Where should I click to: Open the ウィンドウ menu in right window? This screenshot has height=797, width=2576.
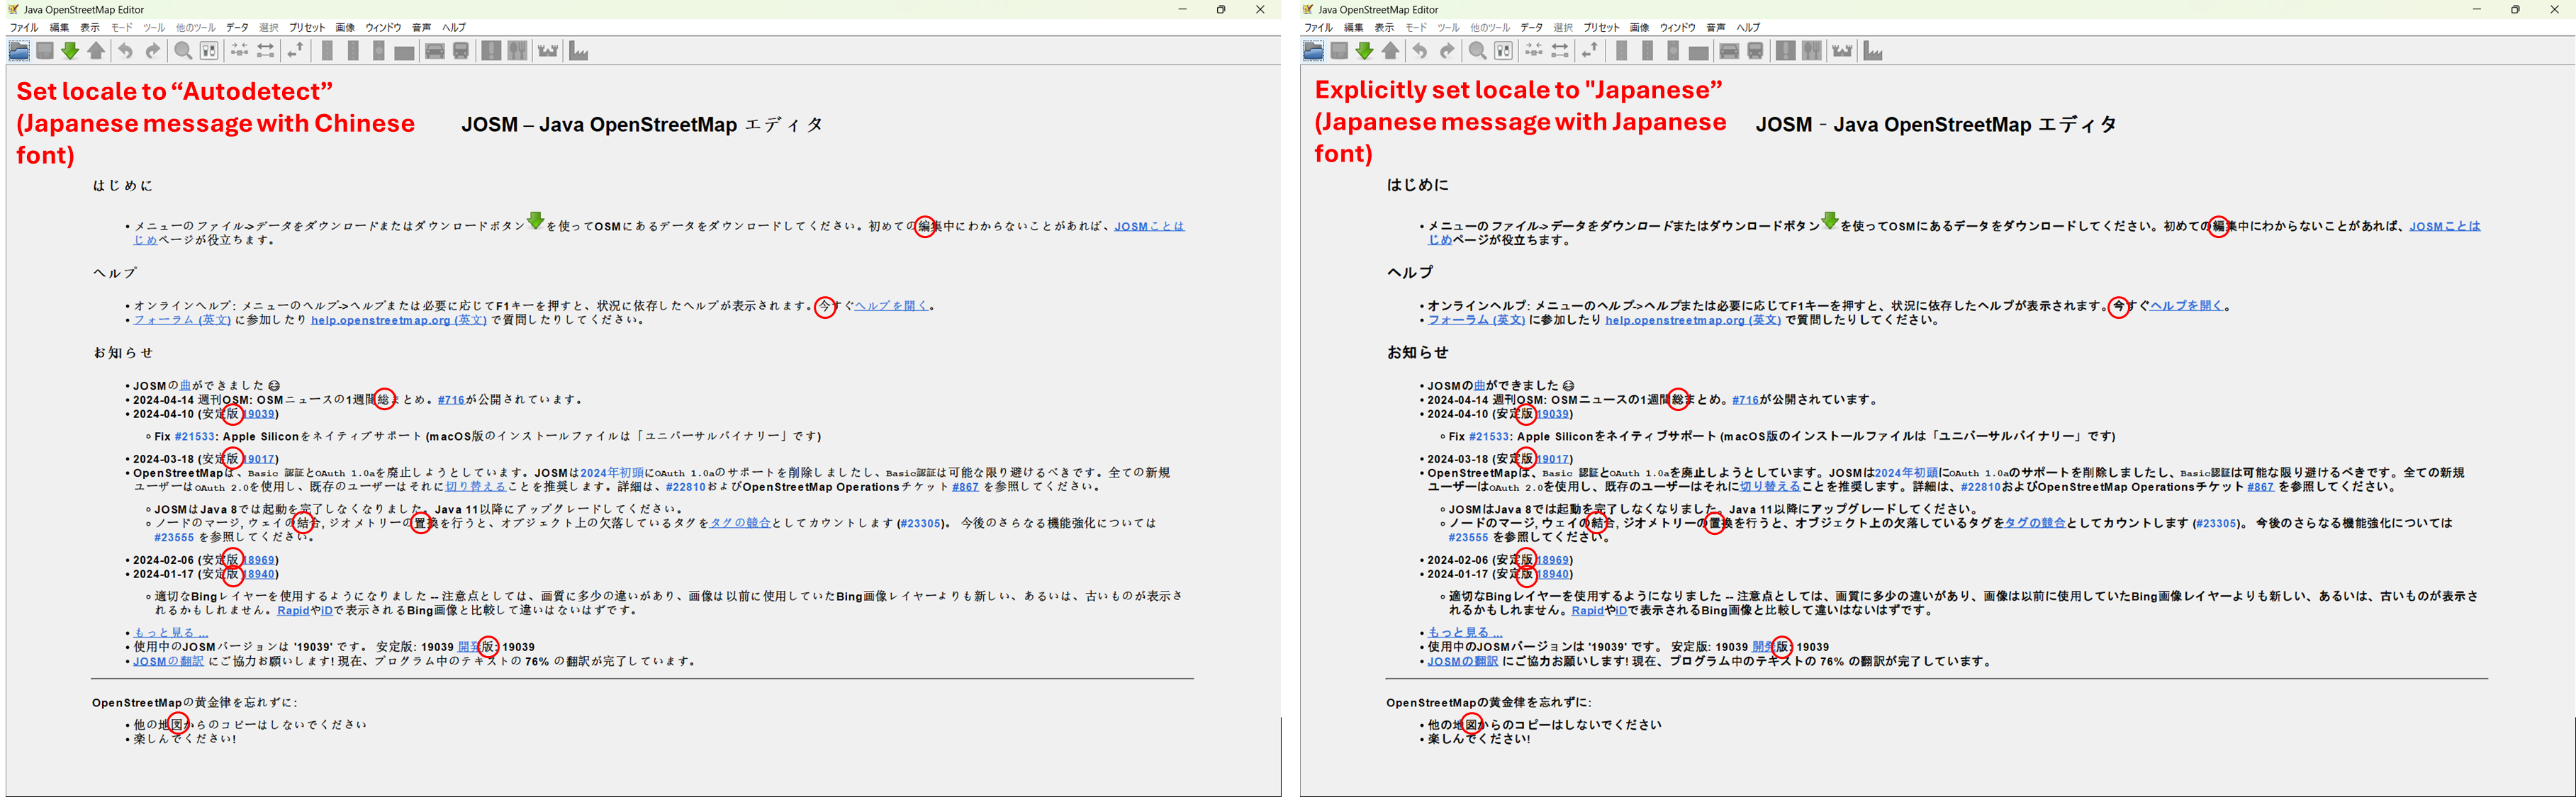coord(1677,28)
